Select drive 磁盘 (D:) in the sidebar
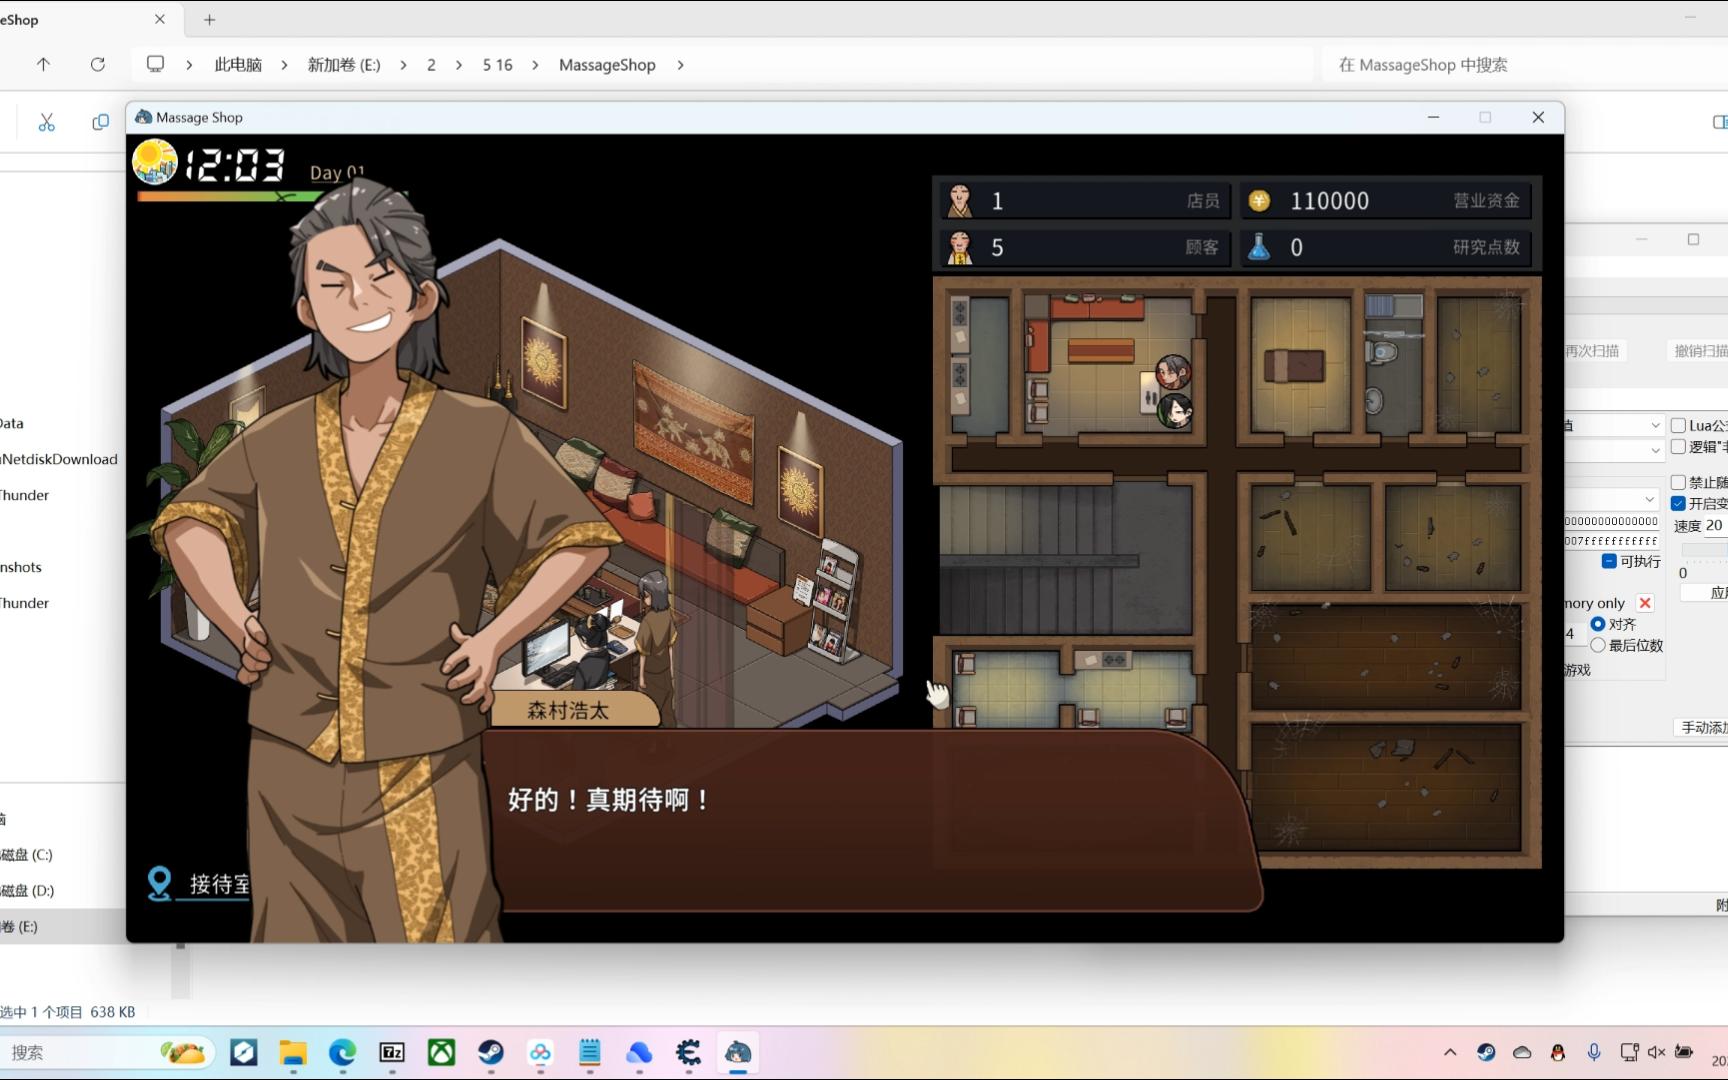This screenshot has height=1080, width=1728. [27, 891]
